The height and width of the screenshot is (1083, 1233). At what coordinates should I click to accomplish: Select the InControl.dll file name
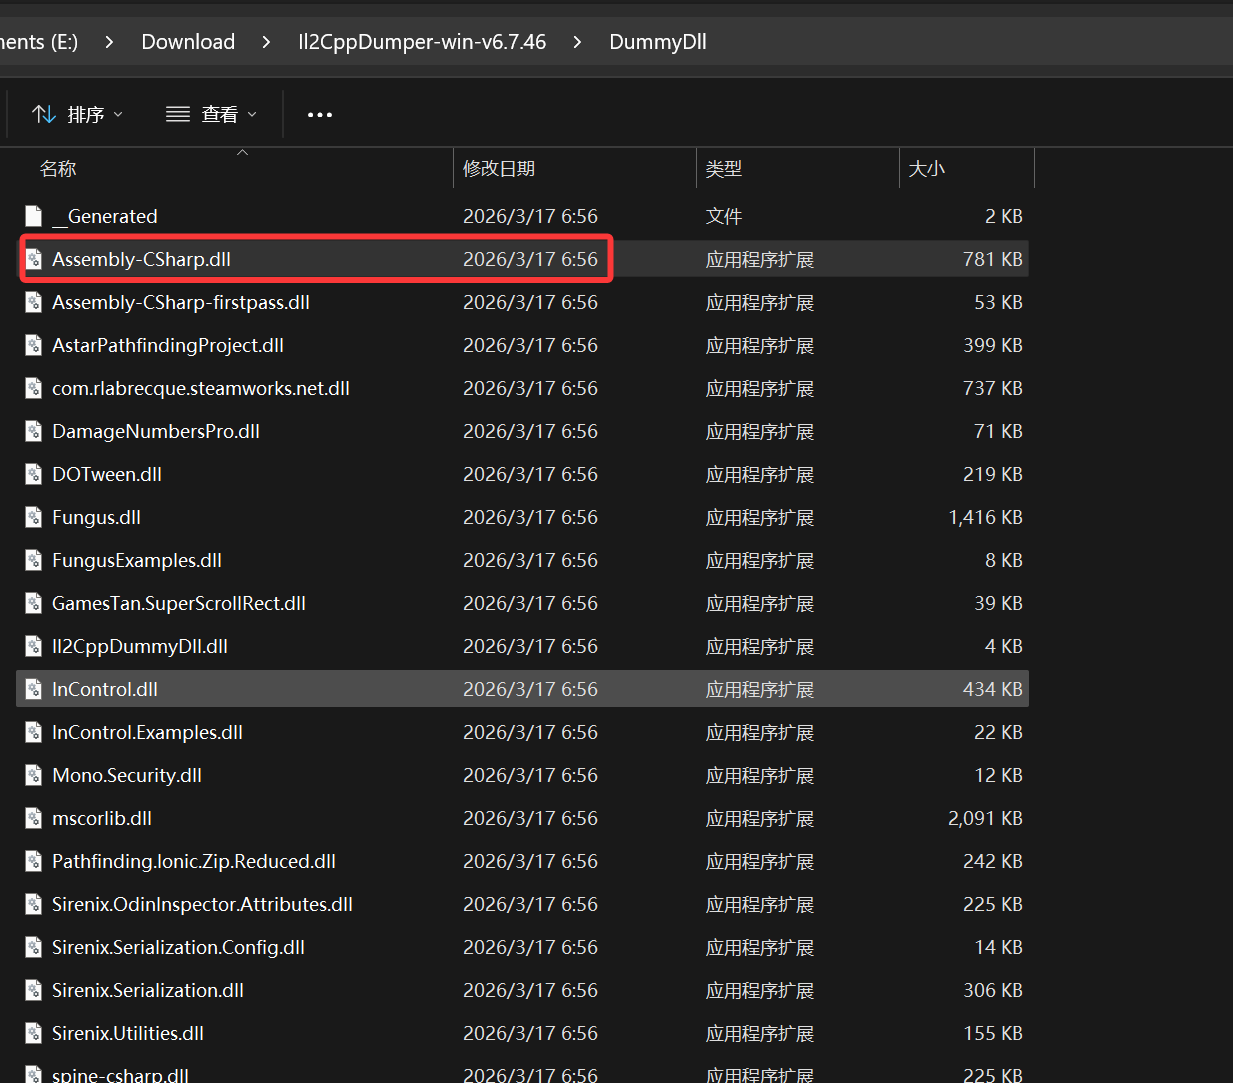(x=105, y=689)
